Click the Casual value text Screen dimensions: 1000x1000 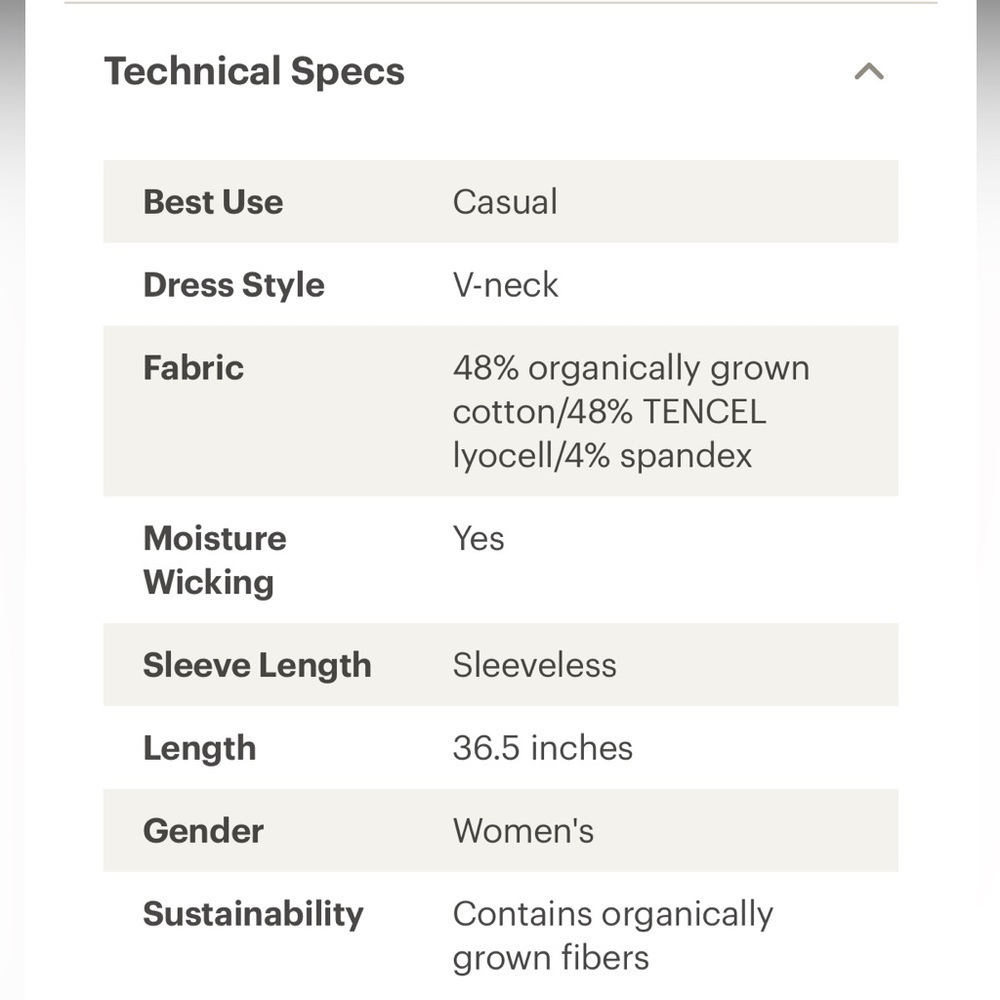tap(504, 202)
